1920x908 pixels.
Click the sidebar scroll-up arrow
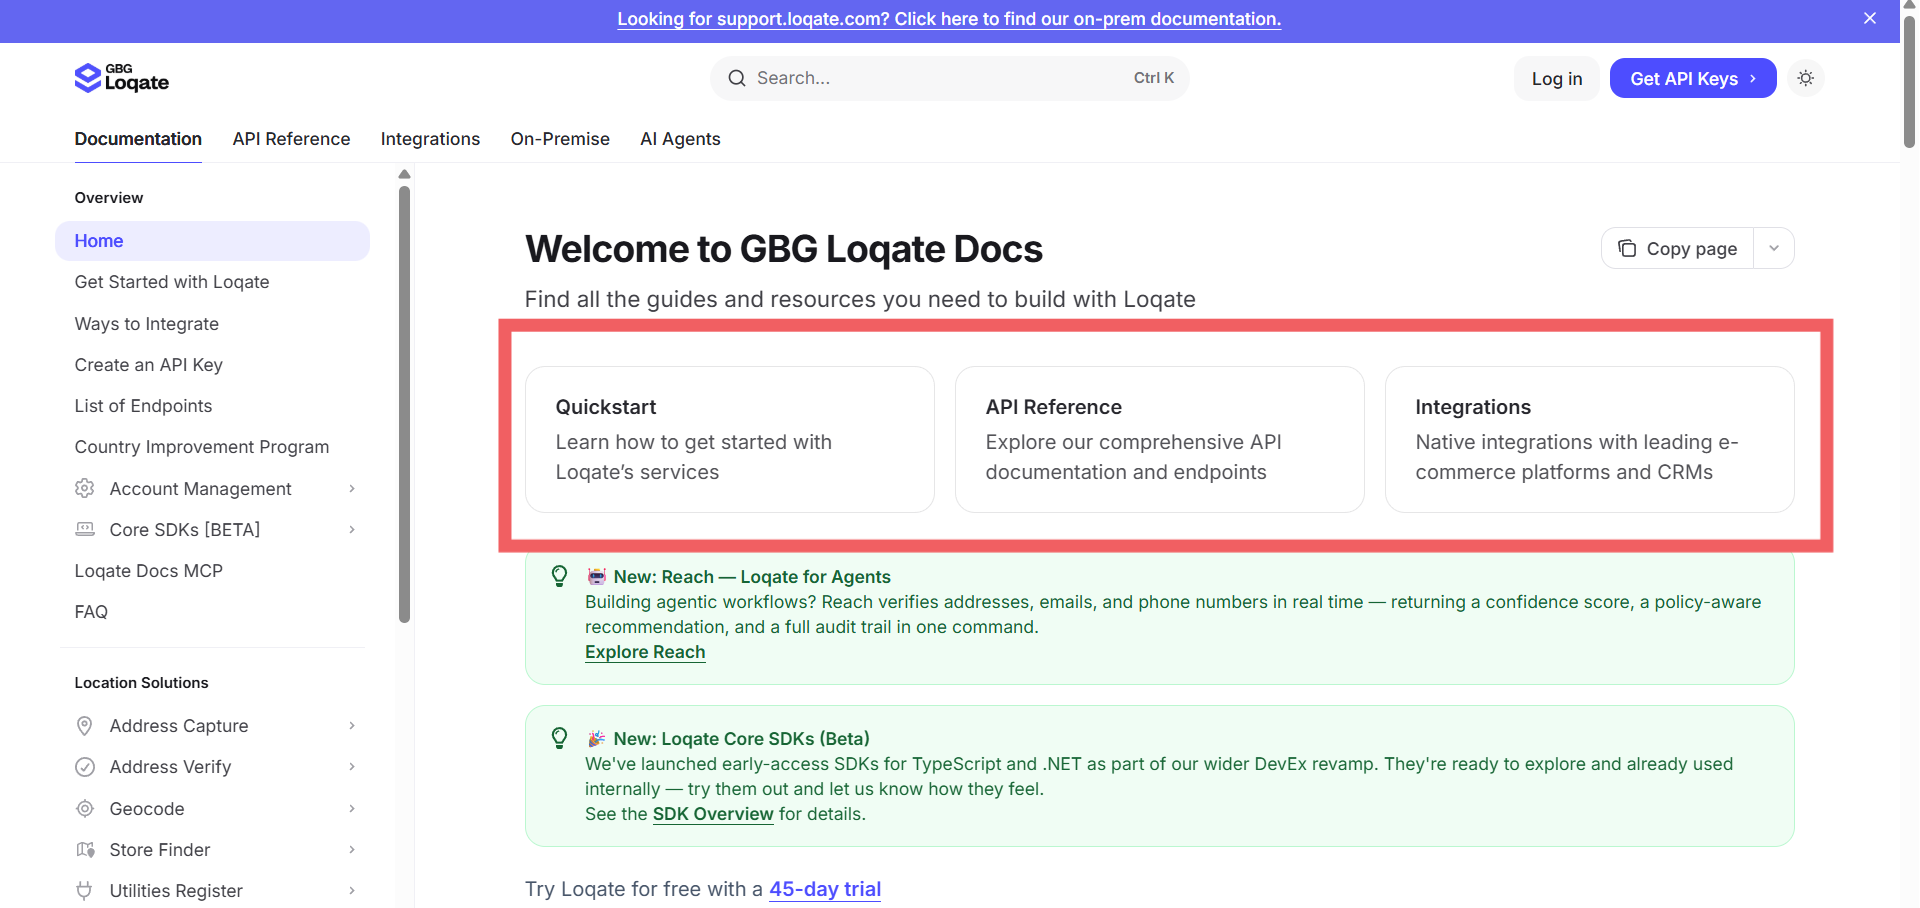[x=404, y=174]
